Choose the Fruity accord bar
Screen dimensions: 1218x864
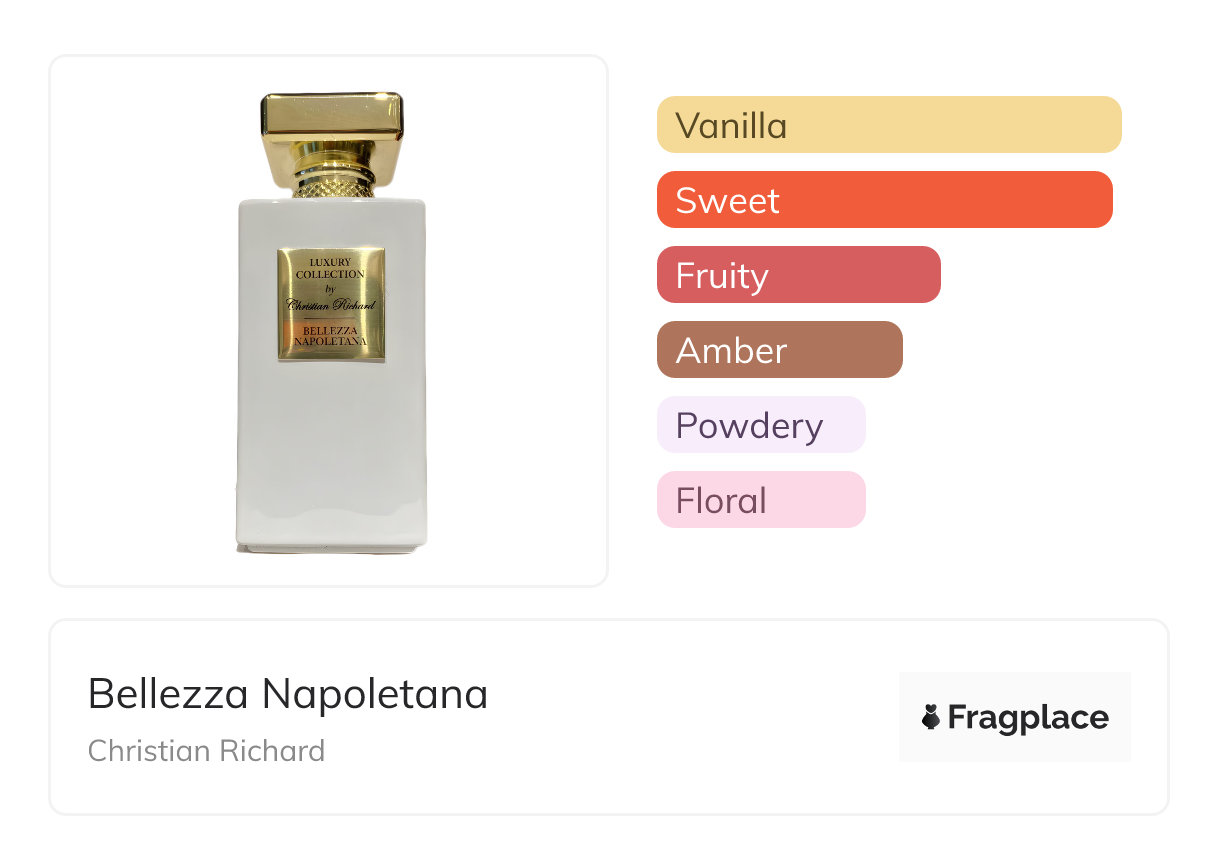click(x=798, y=275)
